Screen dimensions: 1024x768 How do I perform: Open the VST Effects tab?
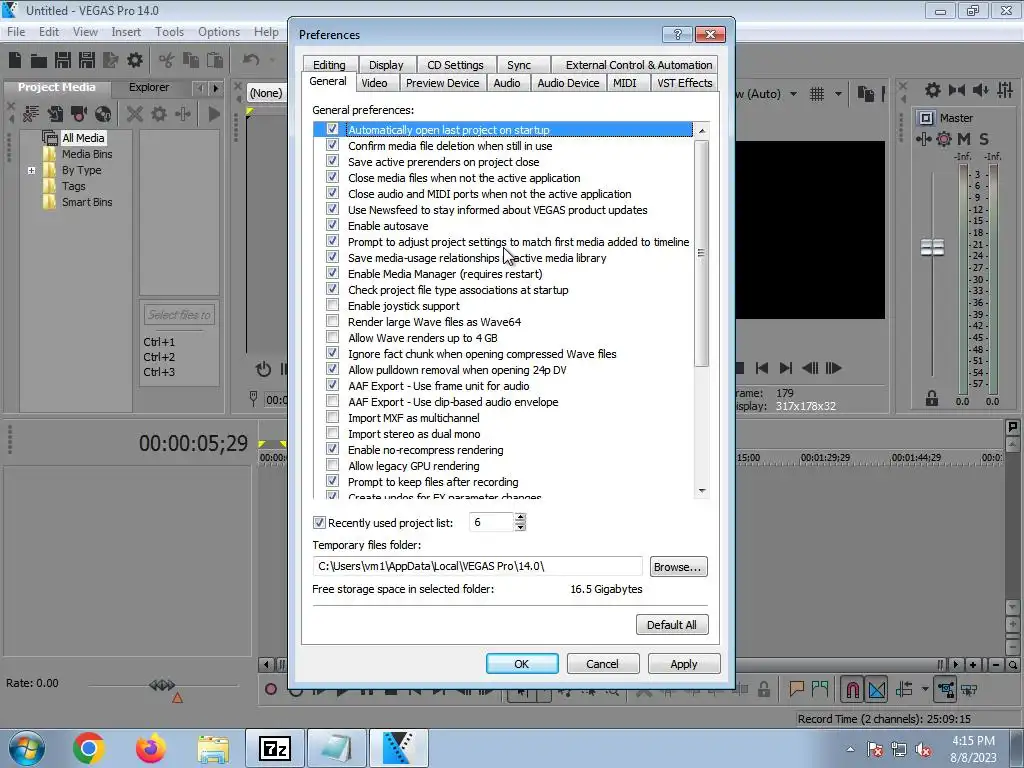684,83
